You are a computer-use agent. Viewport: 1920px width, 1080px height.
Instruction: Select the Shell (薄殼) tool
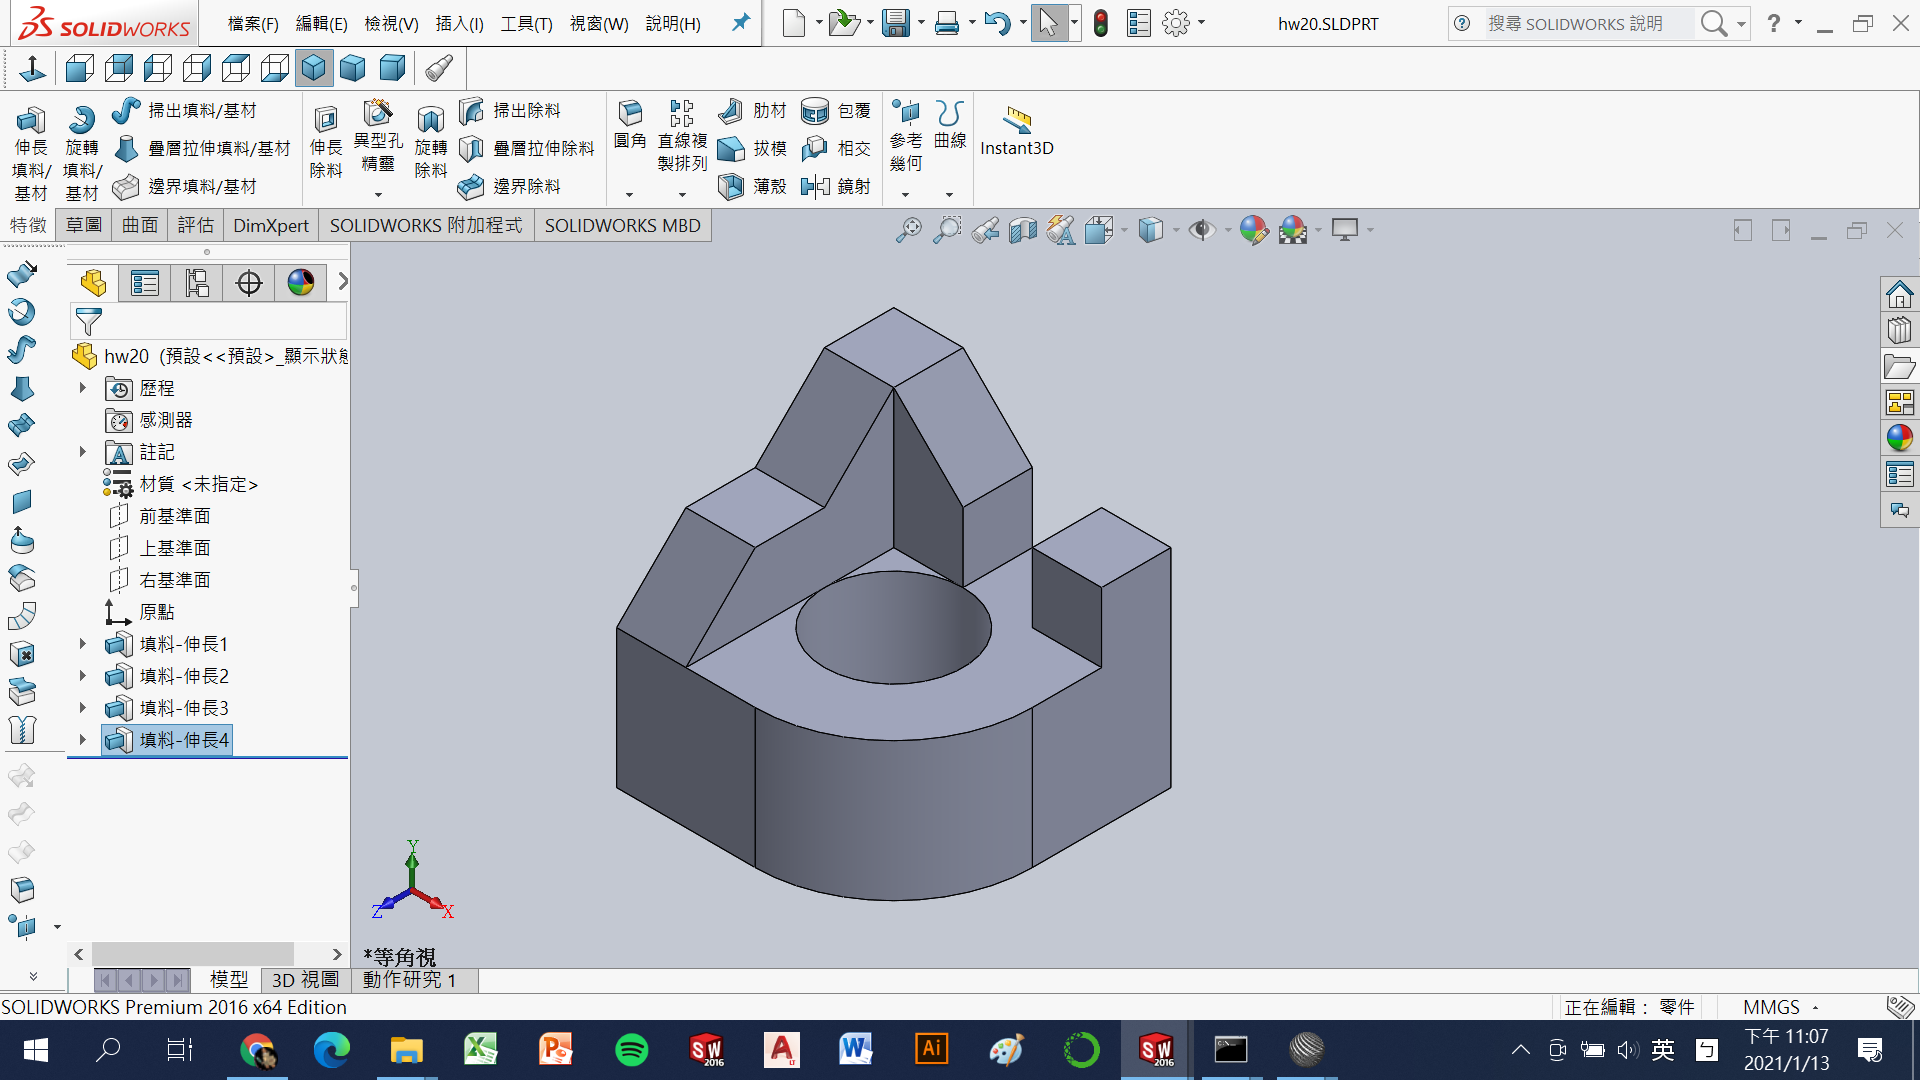pyautogui.click(x=731, y=186)
